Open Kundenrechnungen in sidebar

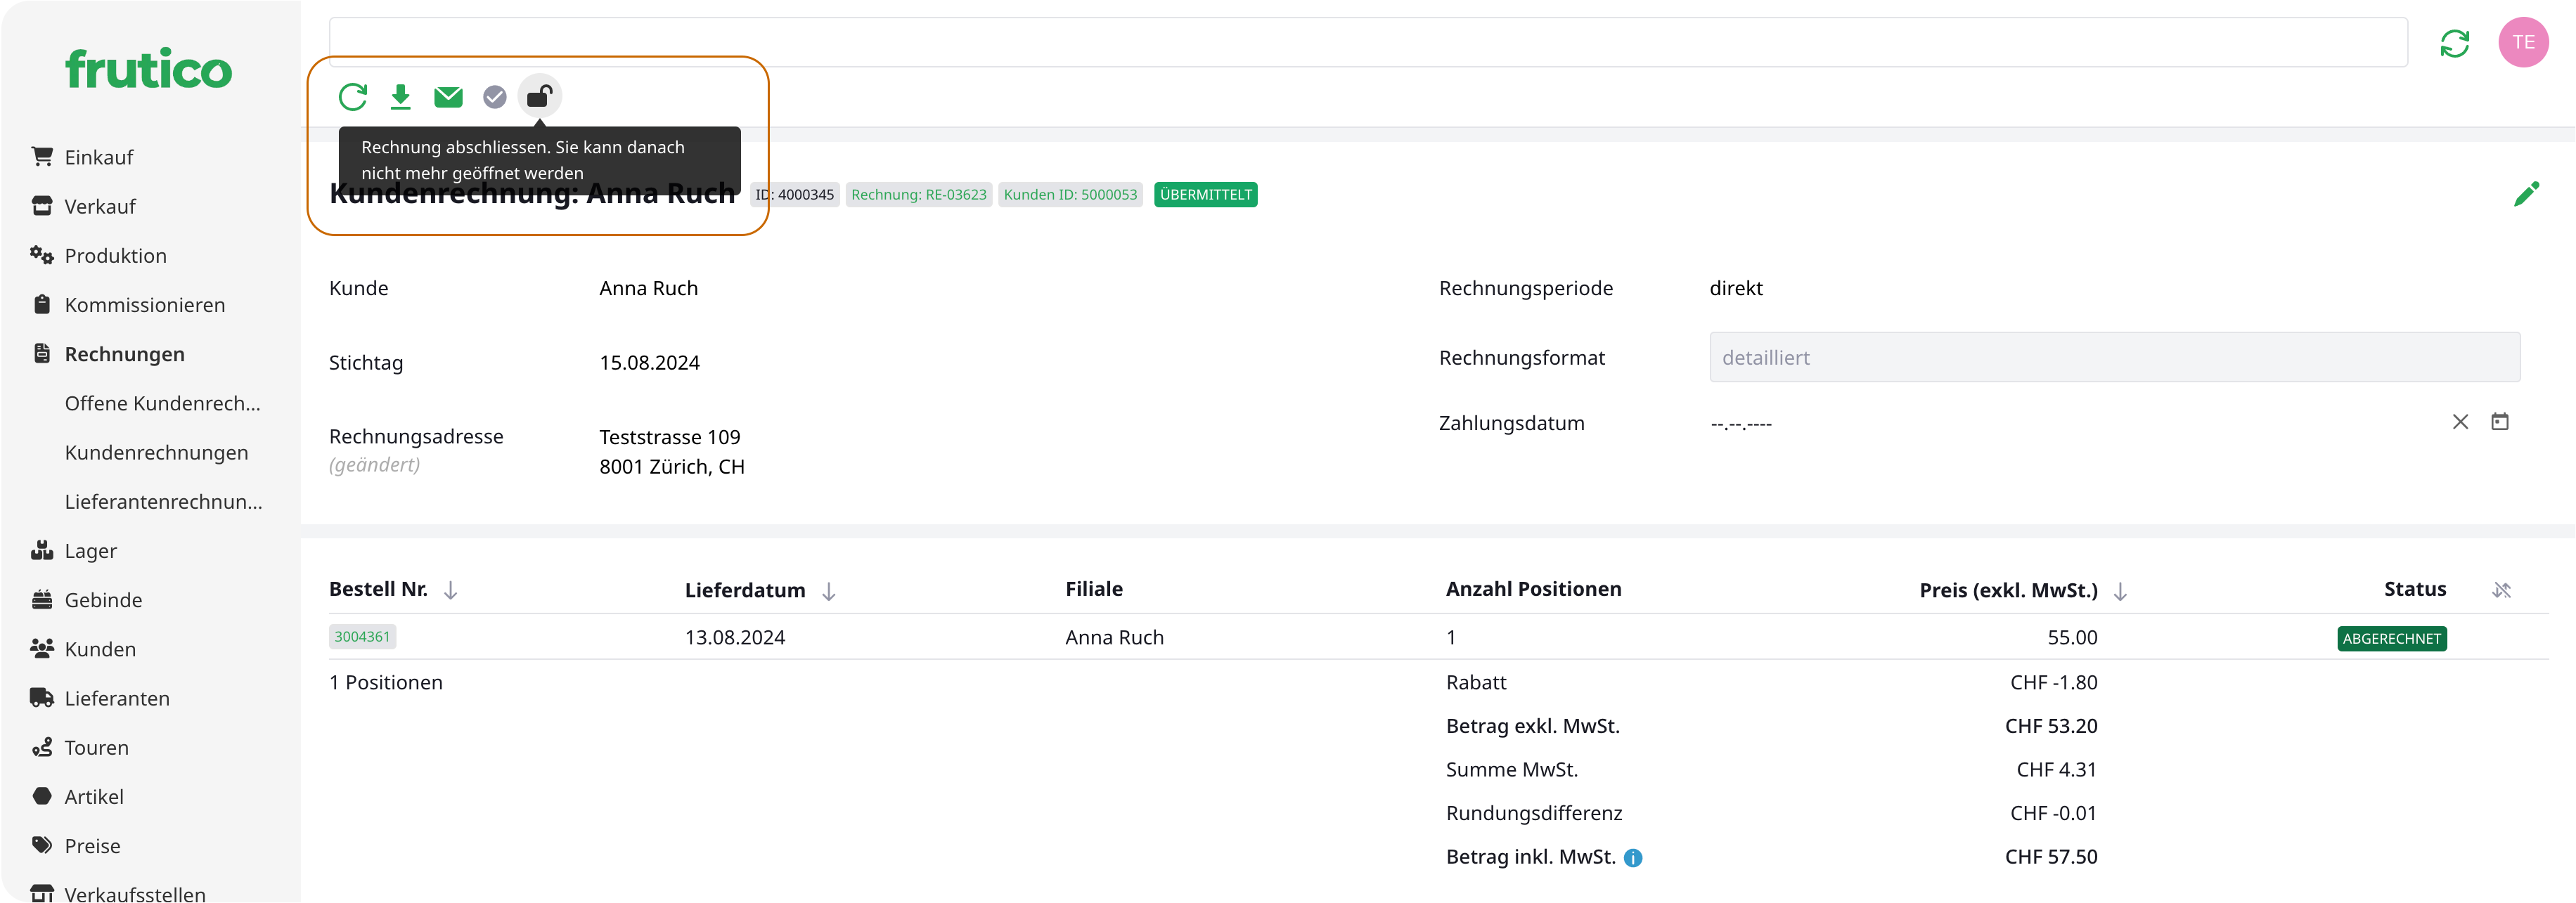point(156,453)
